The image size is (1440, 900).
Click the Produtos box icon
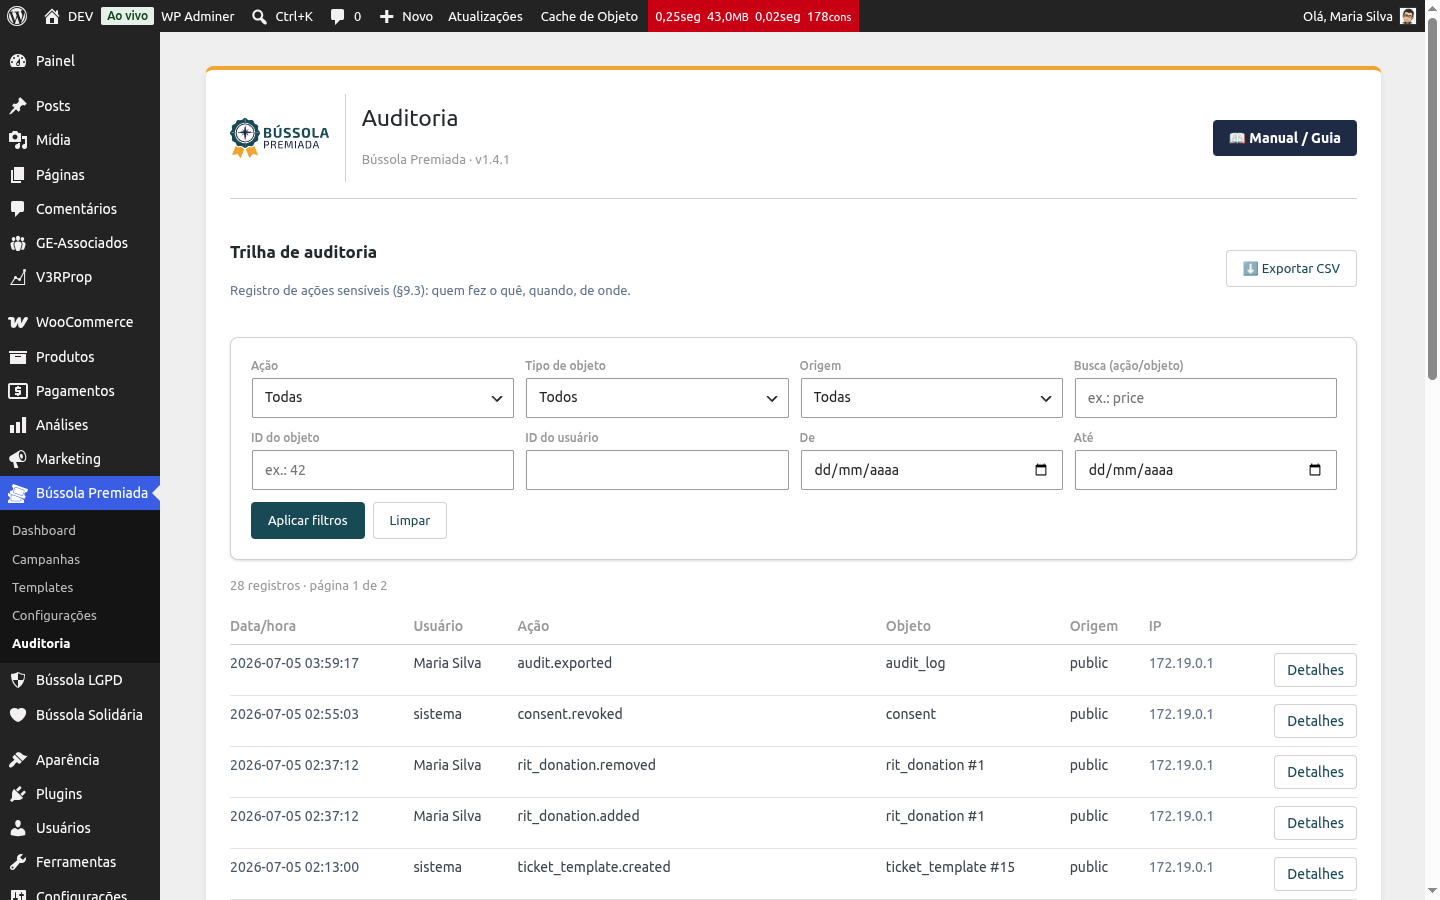click(18, 357)
